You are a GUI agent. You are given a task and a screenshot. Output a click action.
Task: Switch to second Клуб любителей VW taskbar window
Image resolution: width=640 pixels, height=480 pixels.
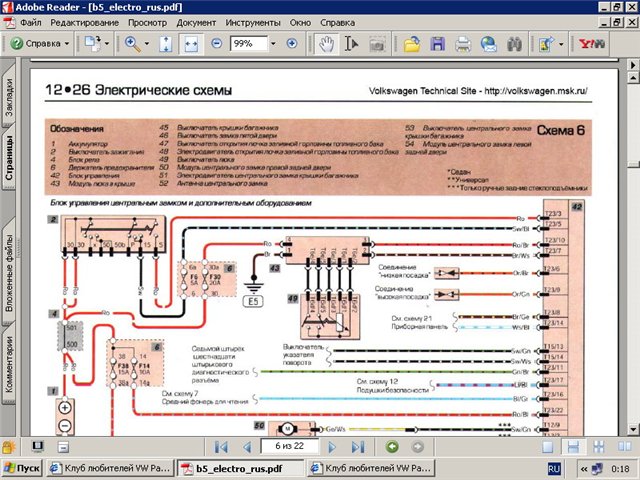371,468
